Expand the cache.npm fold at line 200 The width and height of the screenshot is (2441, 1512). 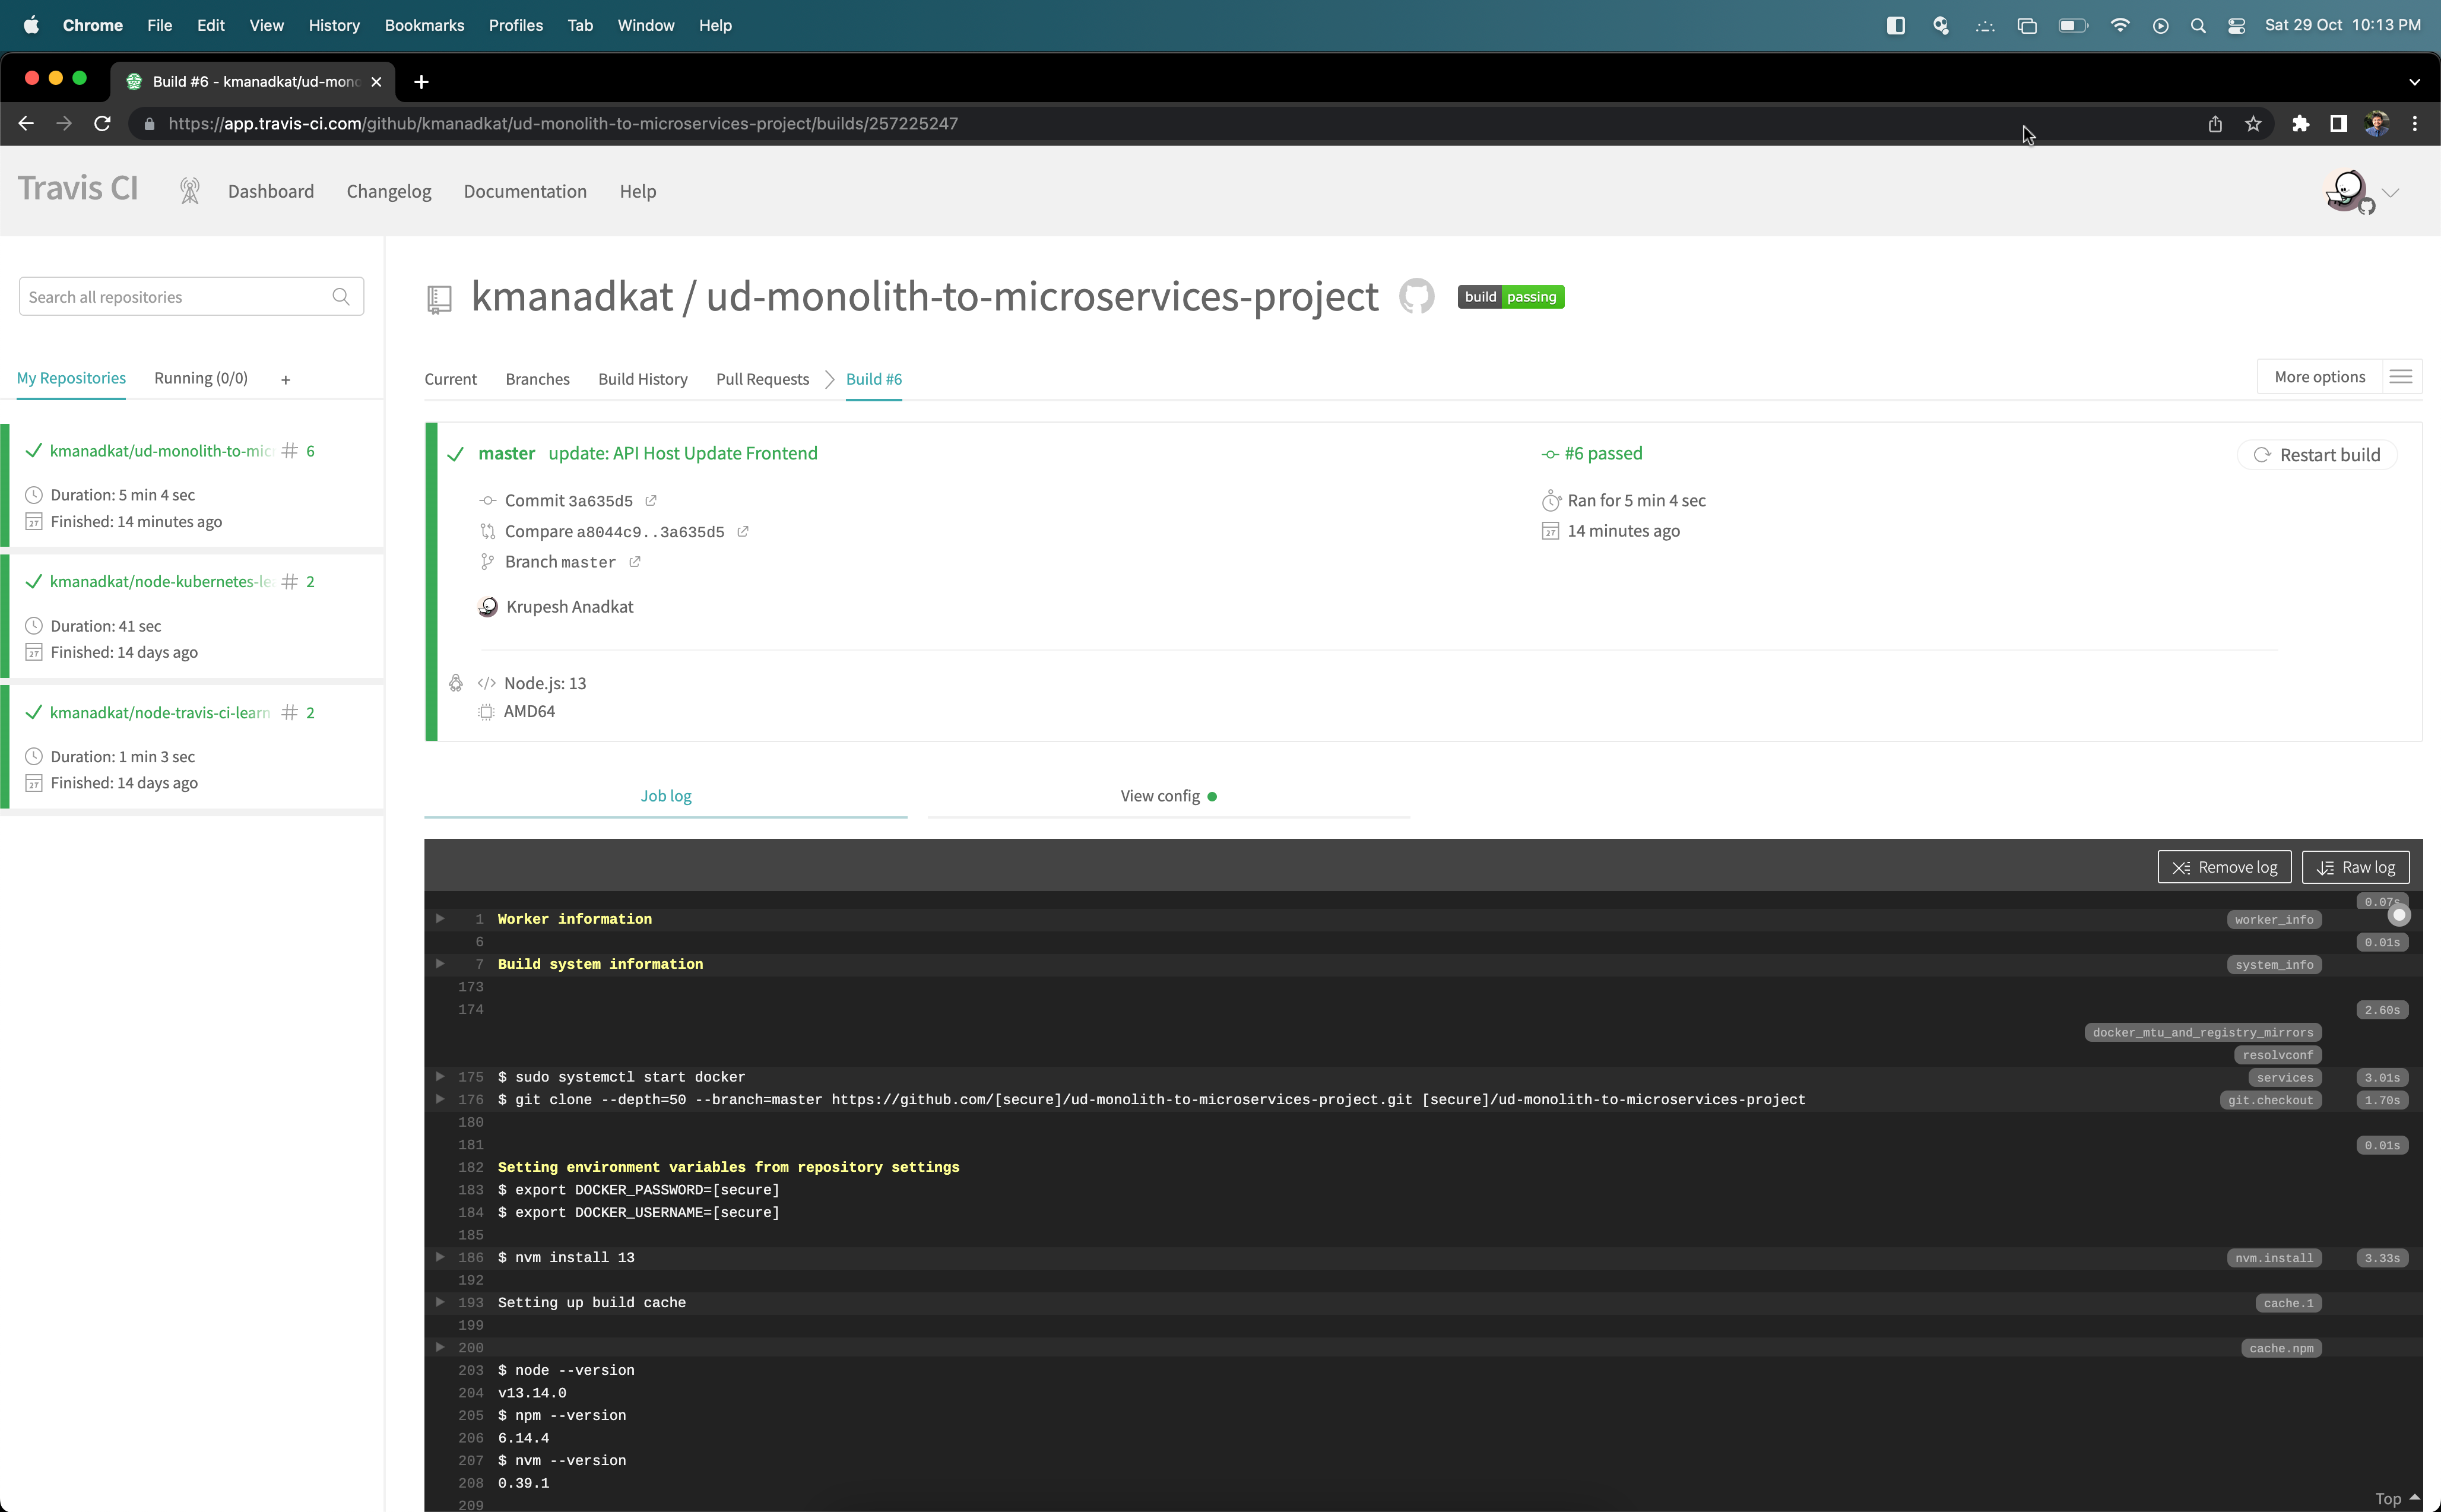point(440,1346)
